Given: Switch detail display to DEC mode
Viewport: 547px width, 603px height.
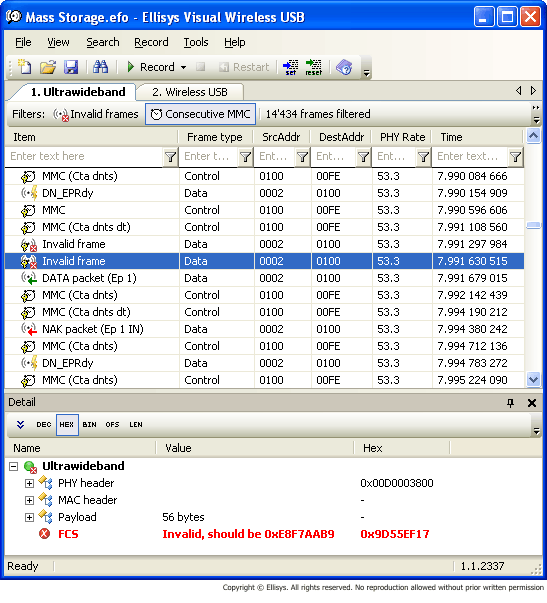Looking at the screenshot, I should click(43, 425).
